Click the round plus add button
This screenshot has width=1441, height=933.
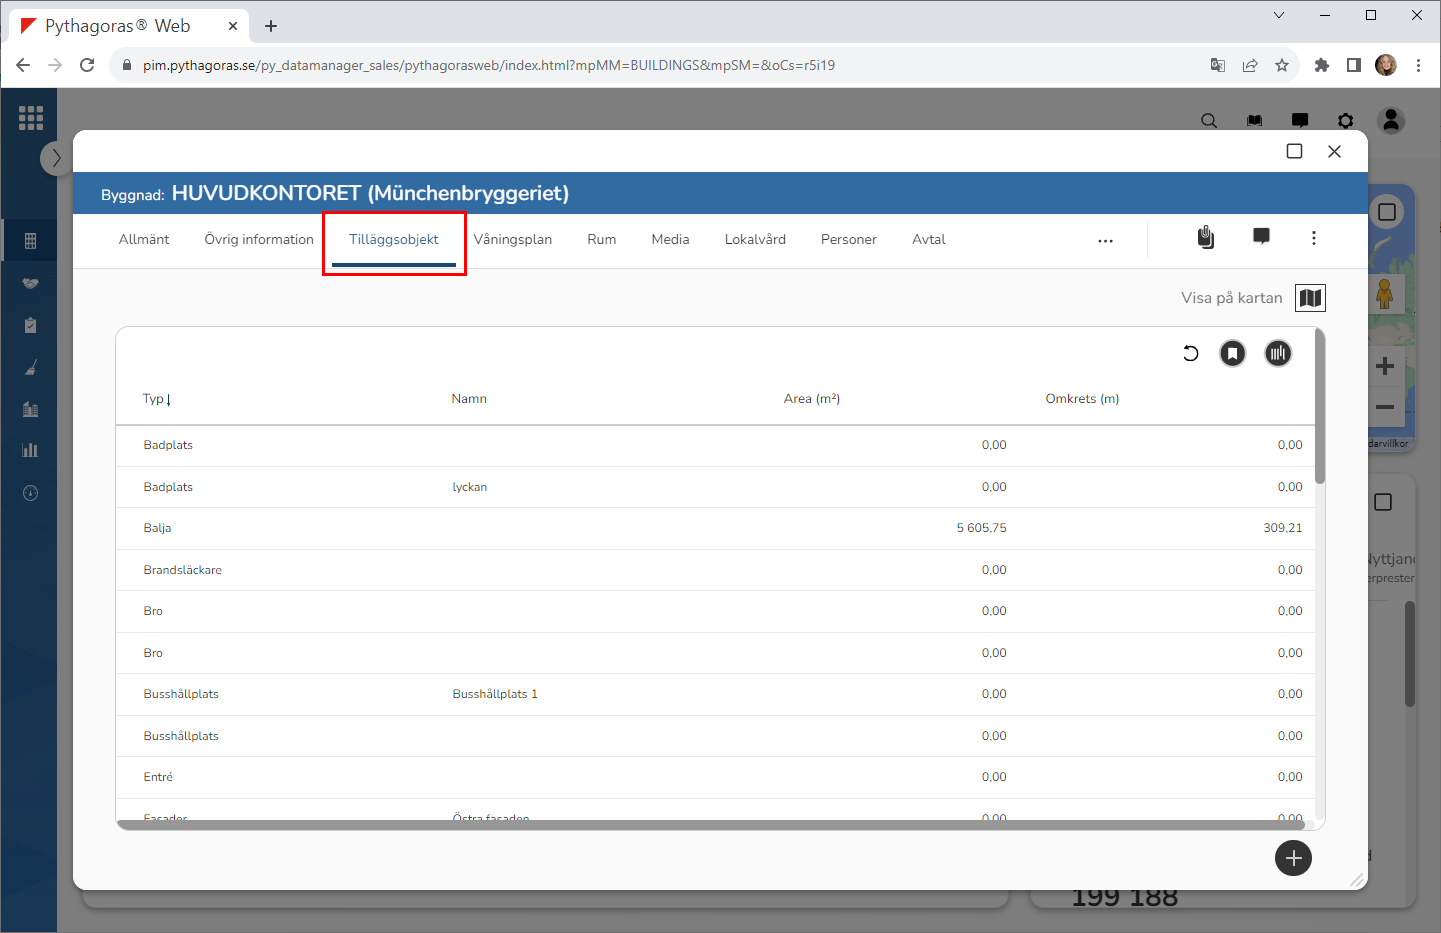1293,858
